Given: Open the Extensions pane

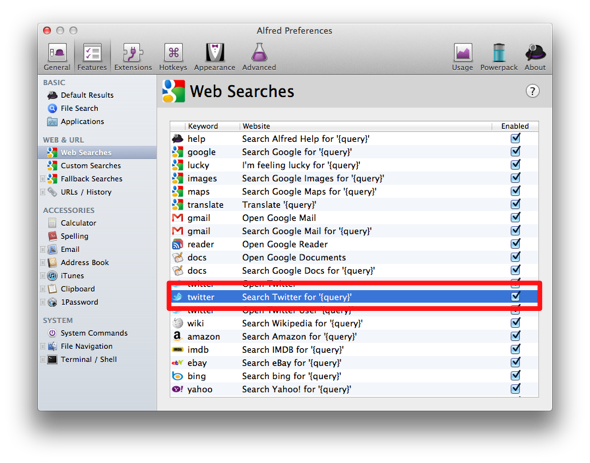Looking at the screenshot, I should click(133, 56).
